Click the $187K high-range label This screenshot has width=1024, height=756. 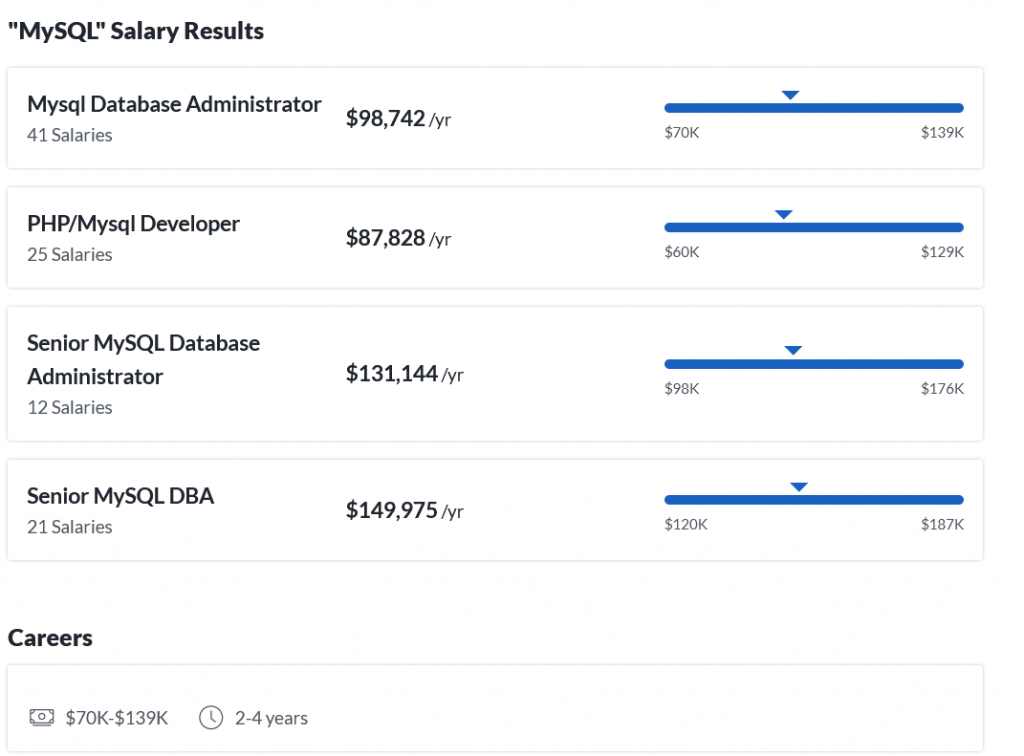[942, 524]
